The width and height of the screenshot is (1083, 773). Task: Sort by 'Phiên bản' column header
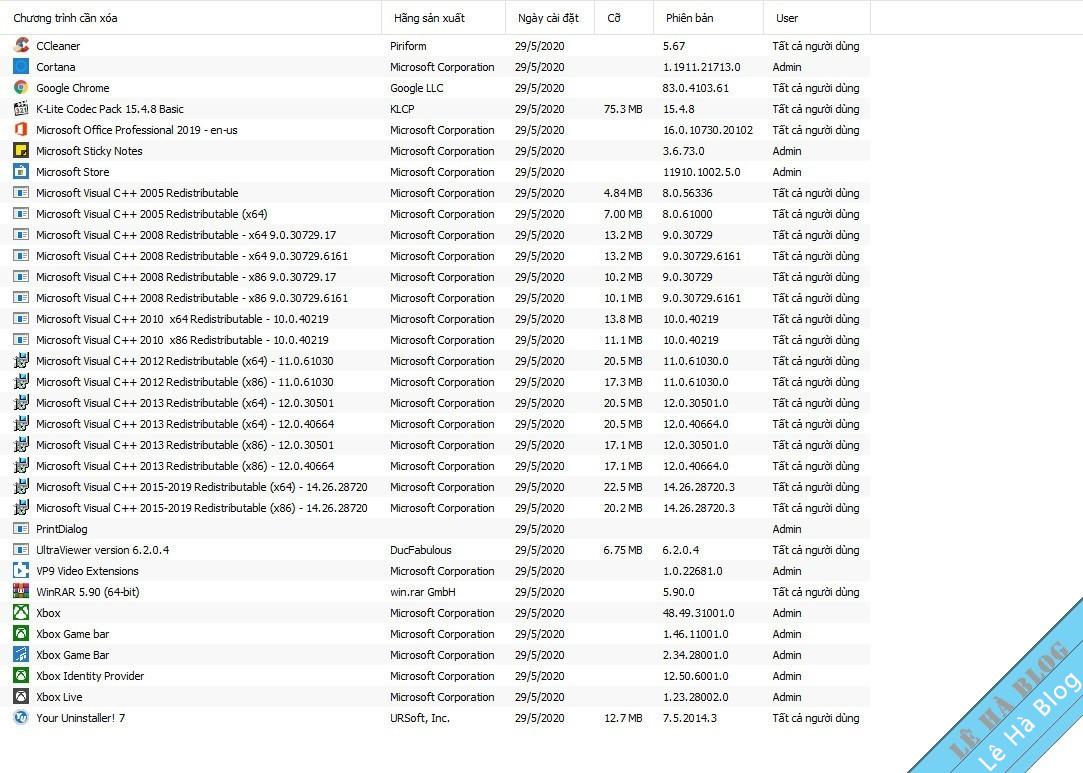point(708,18)
